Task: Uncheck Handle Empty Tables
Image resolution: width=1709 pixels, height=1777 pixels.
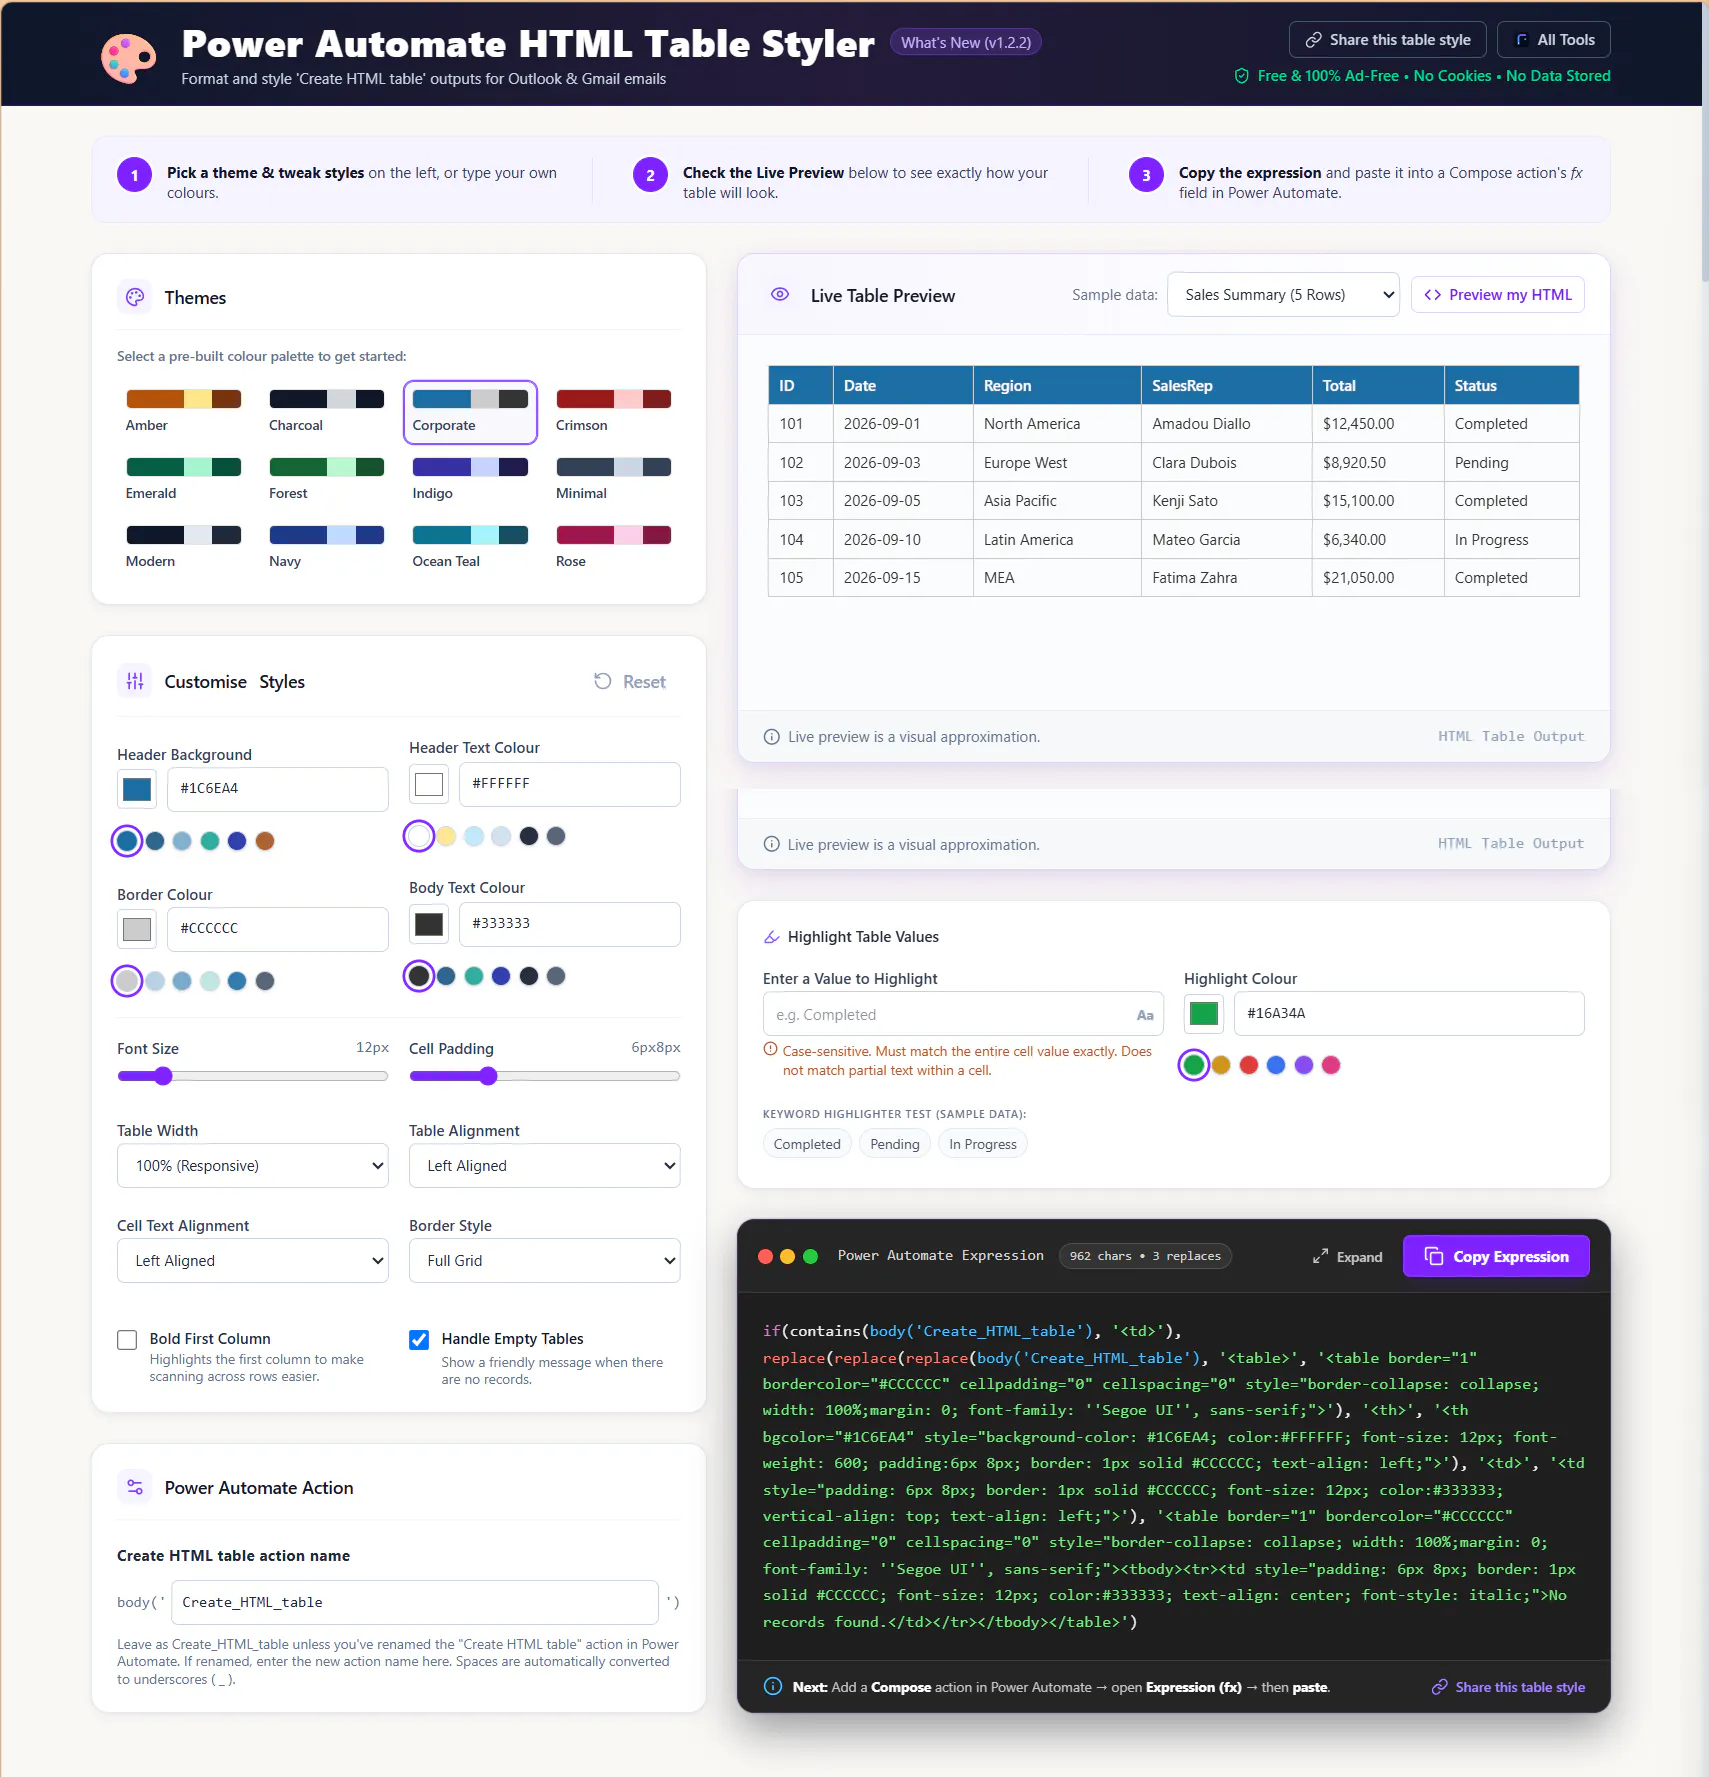Action: pyautogui.click(x=419, y=1340)
